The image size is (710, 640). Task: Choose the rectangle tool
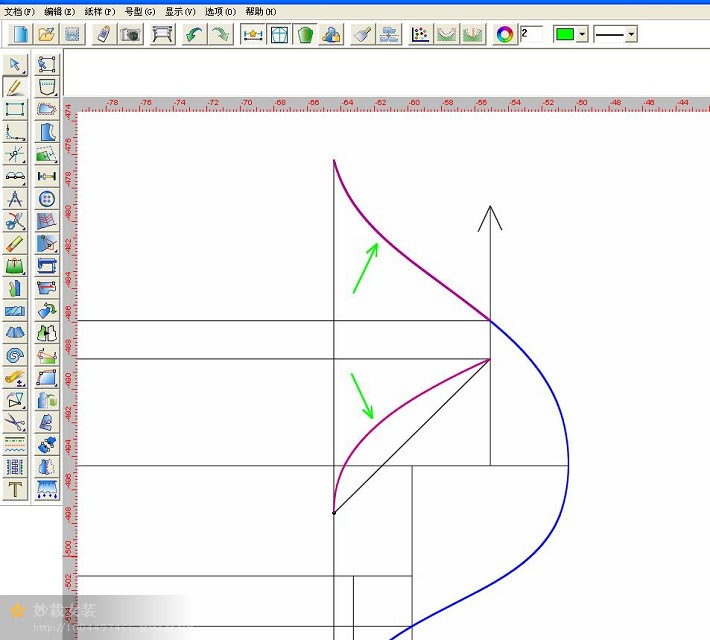pos(15,109)
